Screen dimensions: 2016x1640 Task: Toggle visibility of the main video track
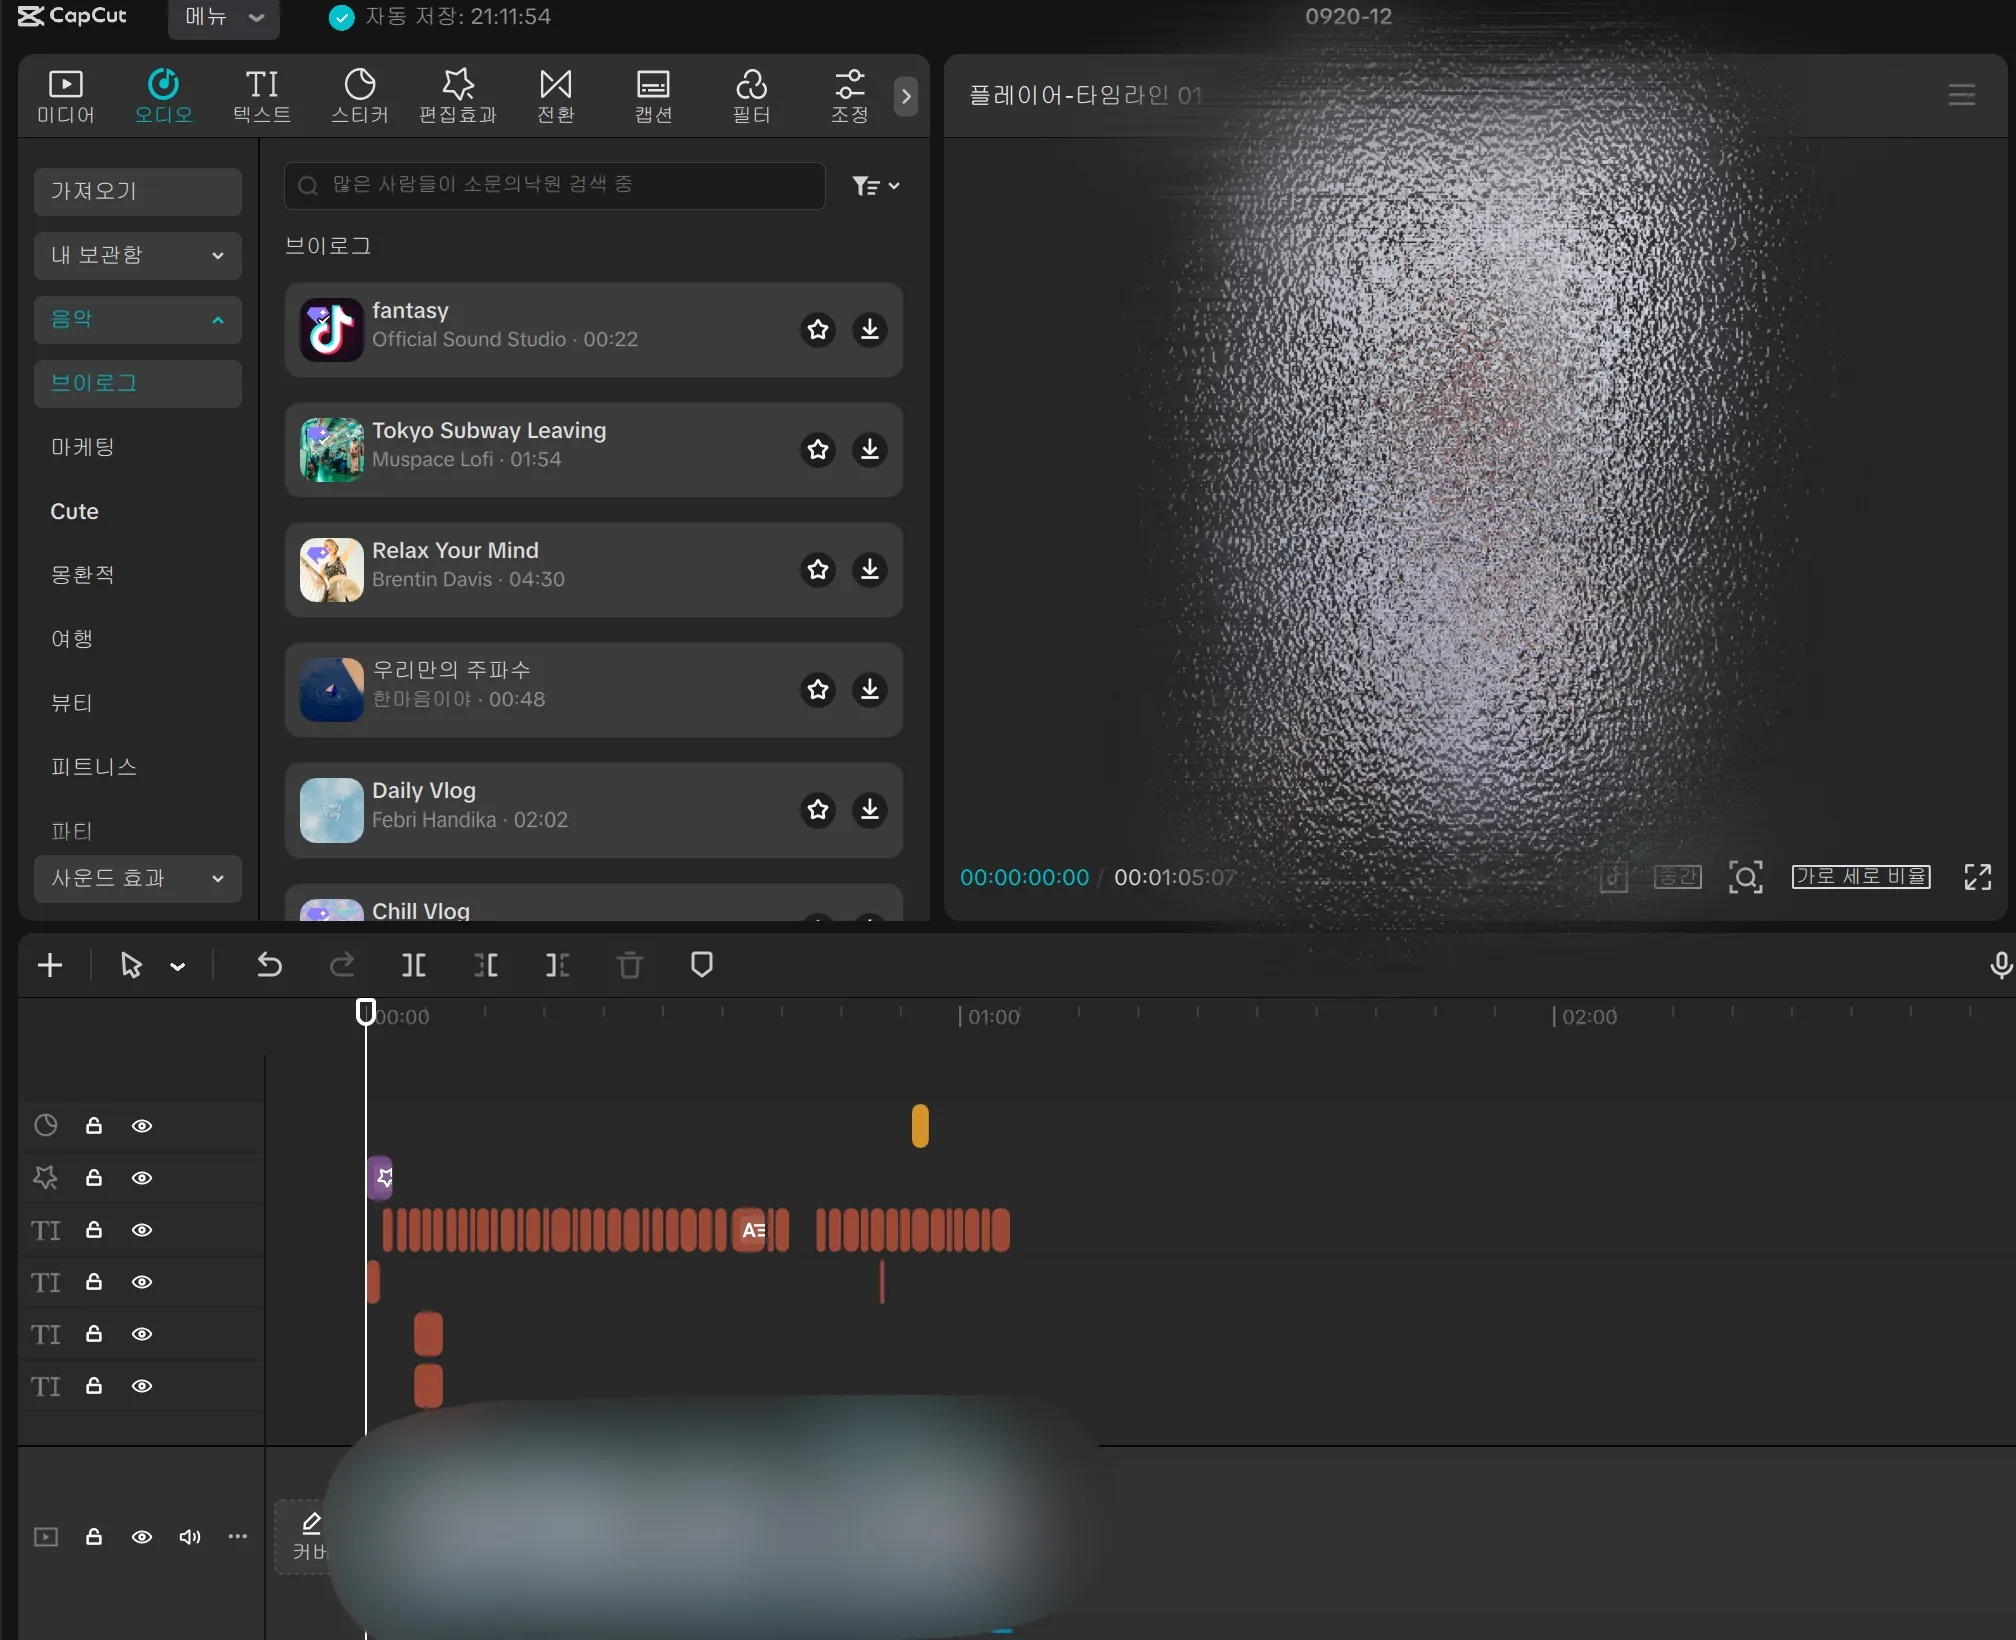click(x=142, y=1537)
